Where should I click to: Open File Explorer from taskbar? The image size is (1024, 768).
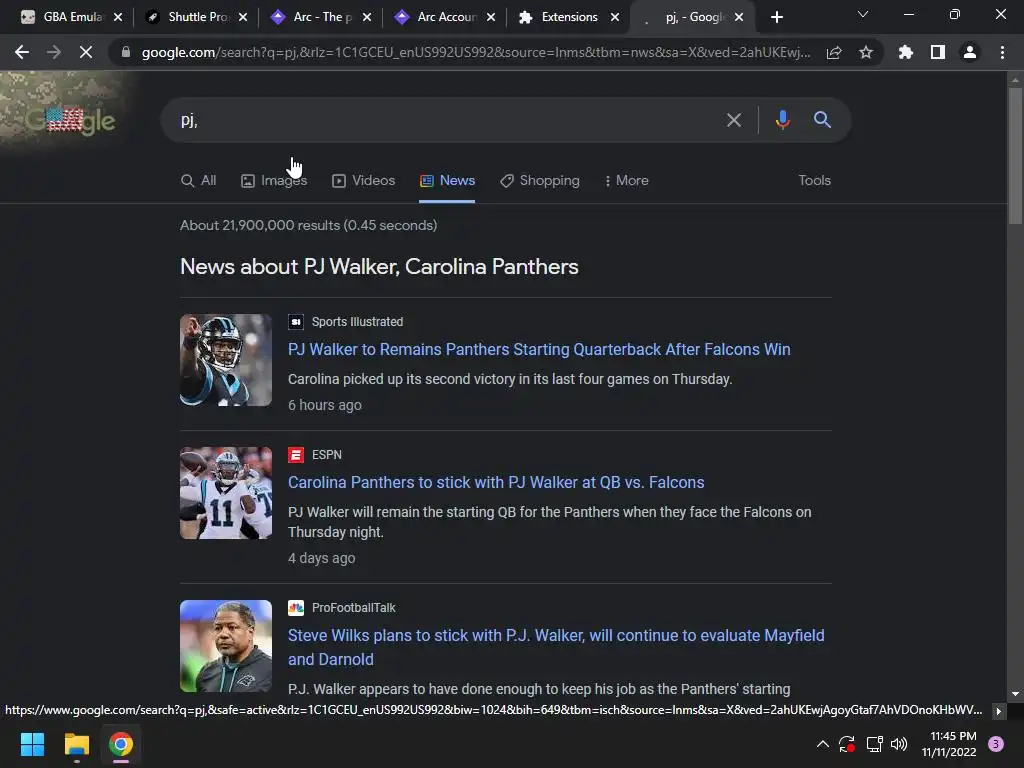tap(76, 744)
